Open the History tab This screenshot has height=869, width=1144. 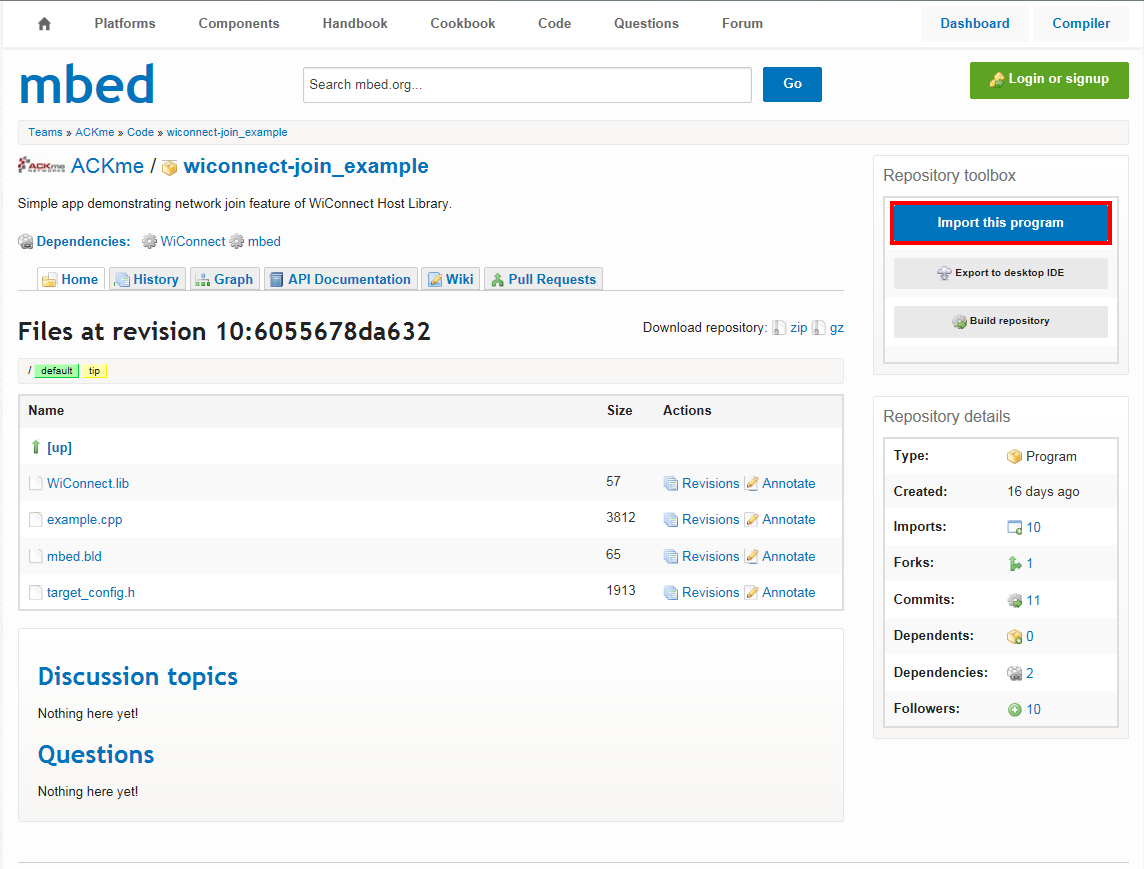[x=146, y=279]
